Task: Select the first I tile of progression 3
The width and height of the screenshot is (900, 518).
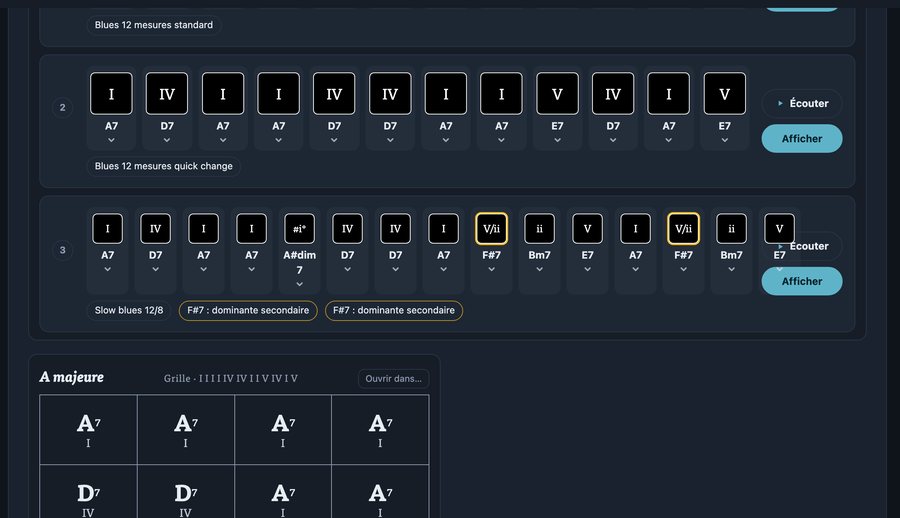Action: point(107,229)
